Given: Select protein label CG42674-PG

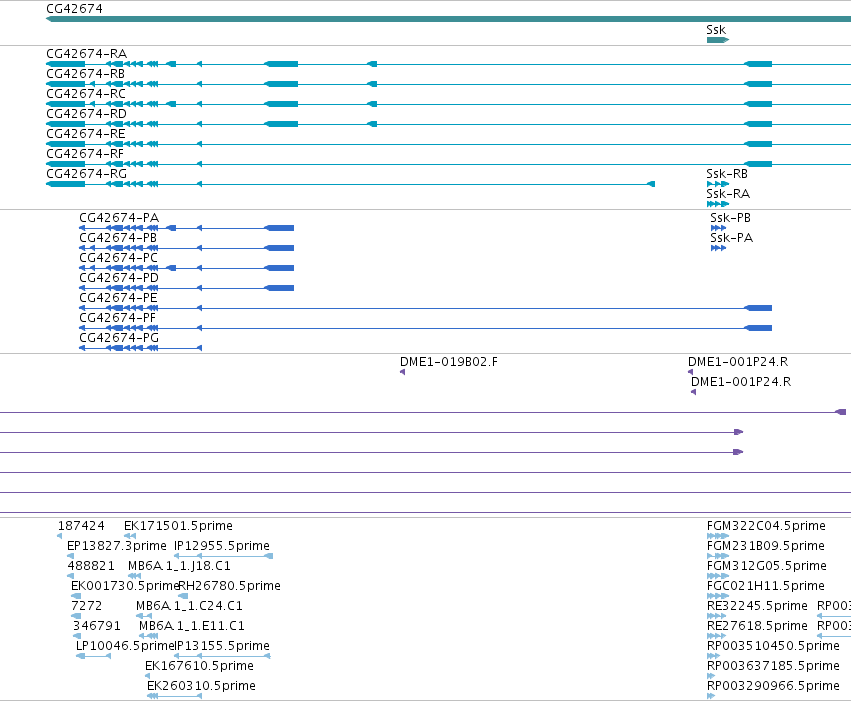Looking at the screenshot, I should tap(119, 338).
